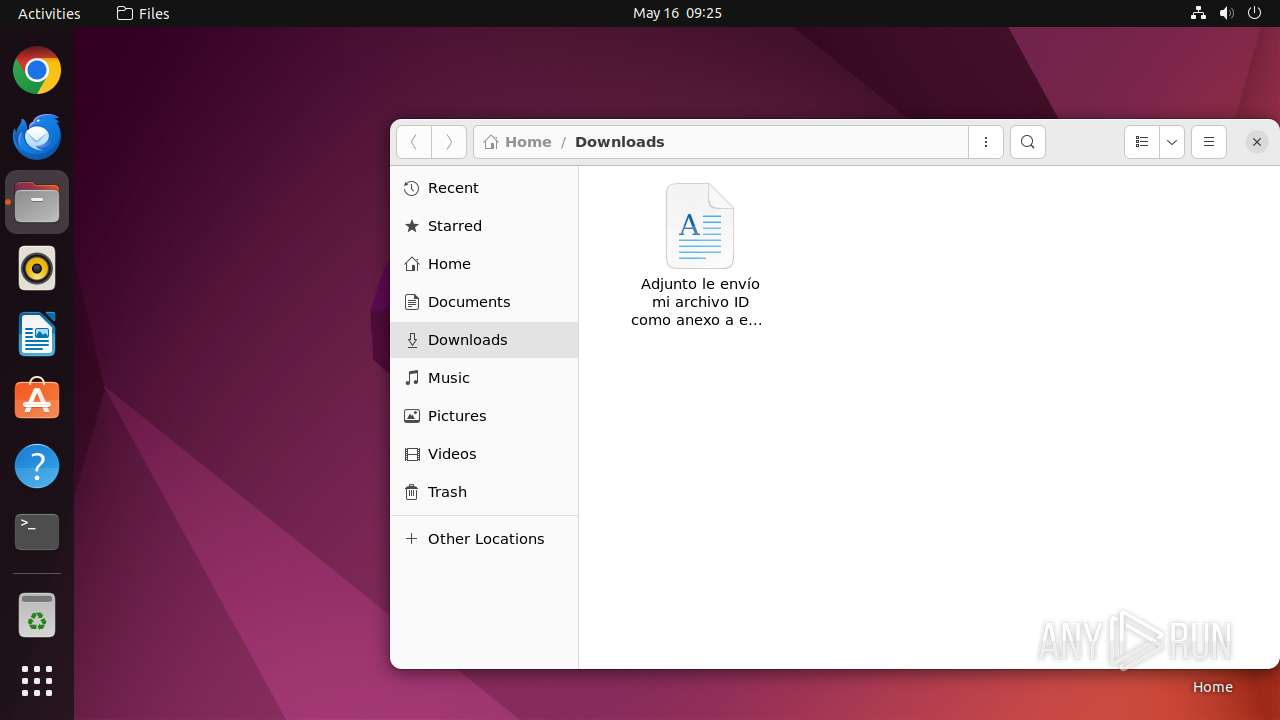
Task: Show Applications grid in dock
Action: click(37, 681)
